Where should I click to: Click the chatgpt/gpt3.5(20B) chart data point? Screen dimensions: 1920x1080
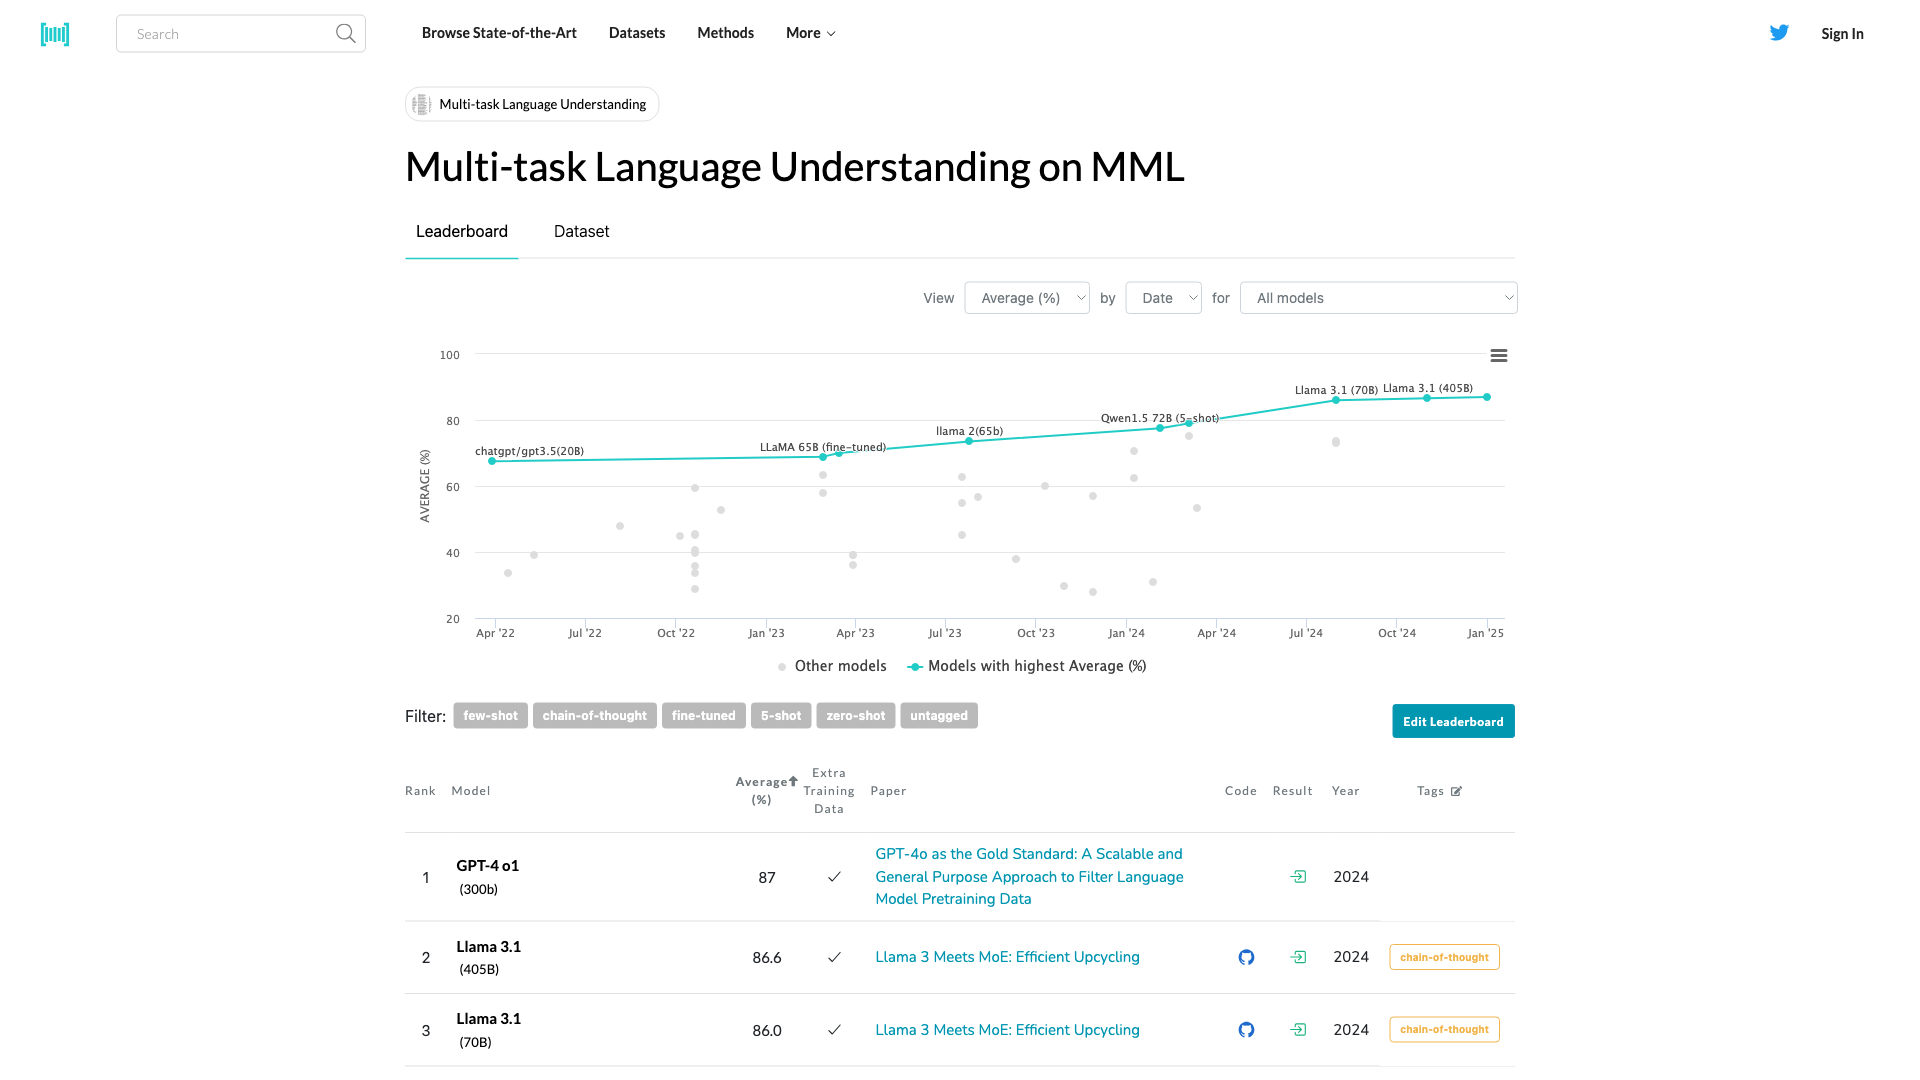click(492, 461)
